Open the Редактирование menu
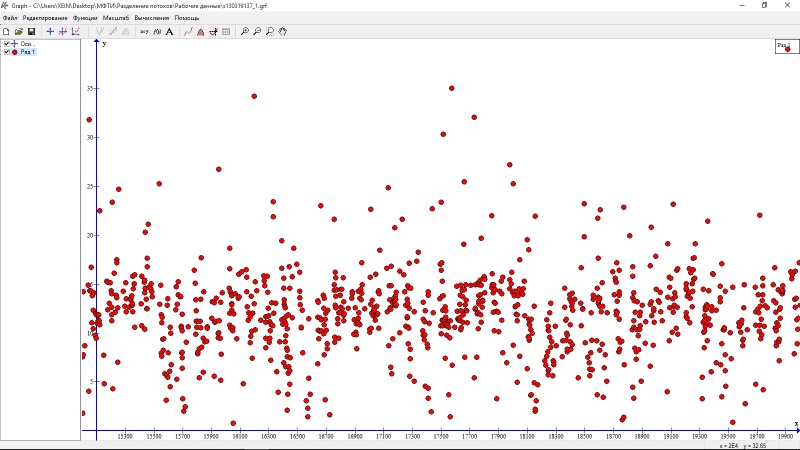The image size is (800, 450). coord(45,18)
